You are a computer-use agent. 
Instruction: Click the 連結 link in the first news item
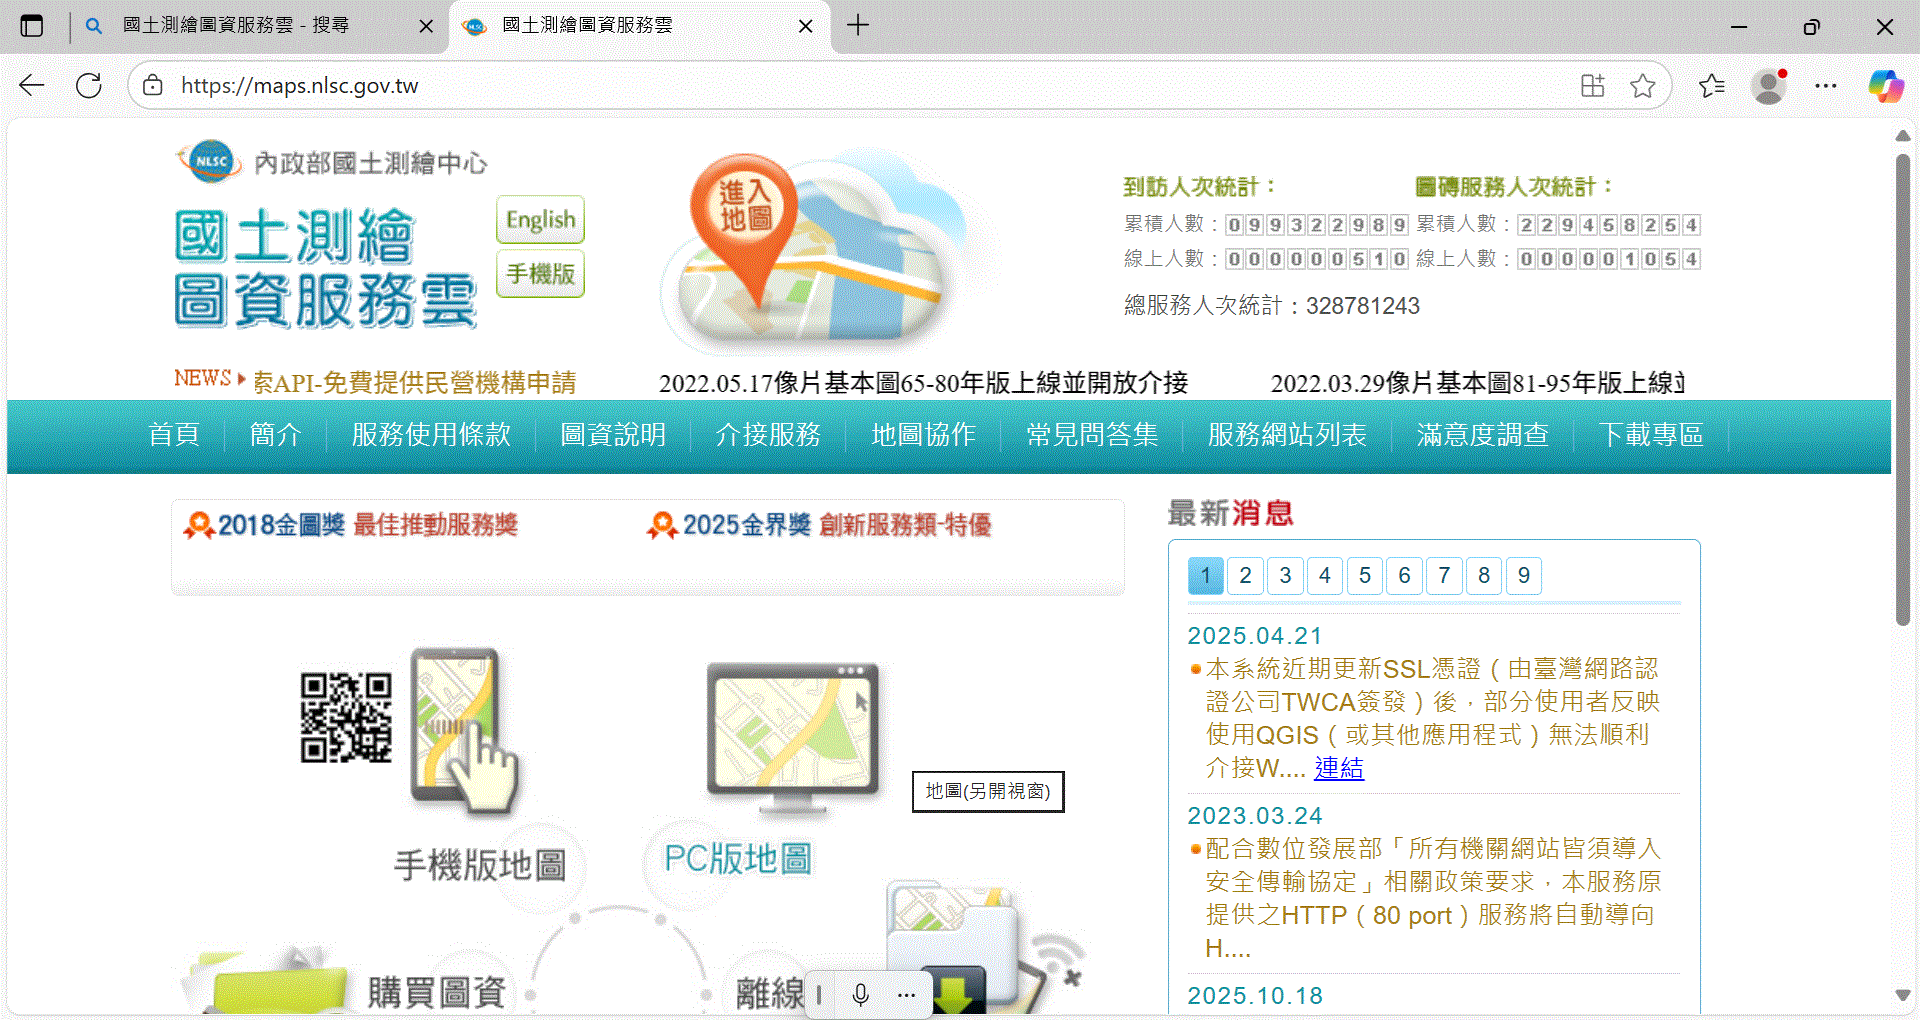pos(1338,768)
